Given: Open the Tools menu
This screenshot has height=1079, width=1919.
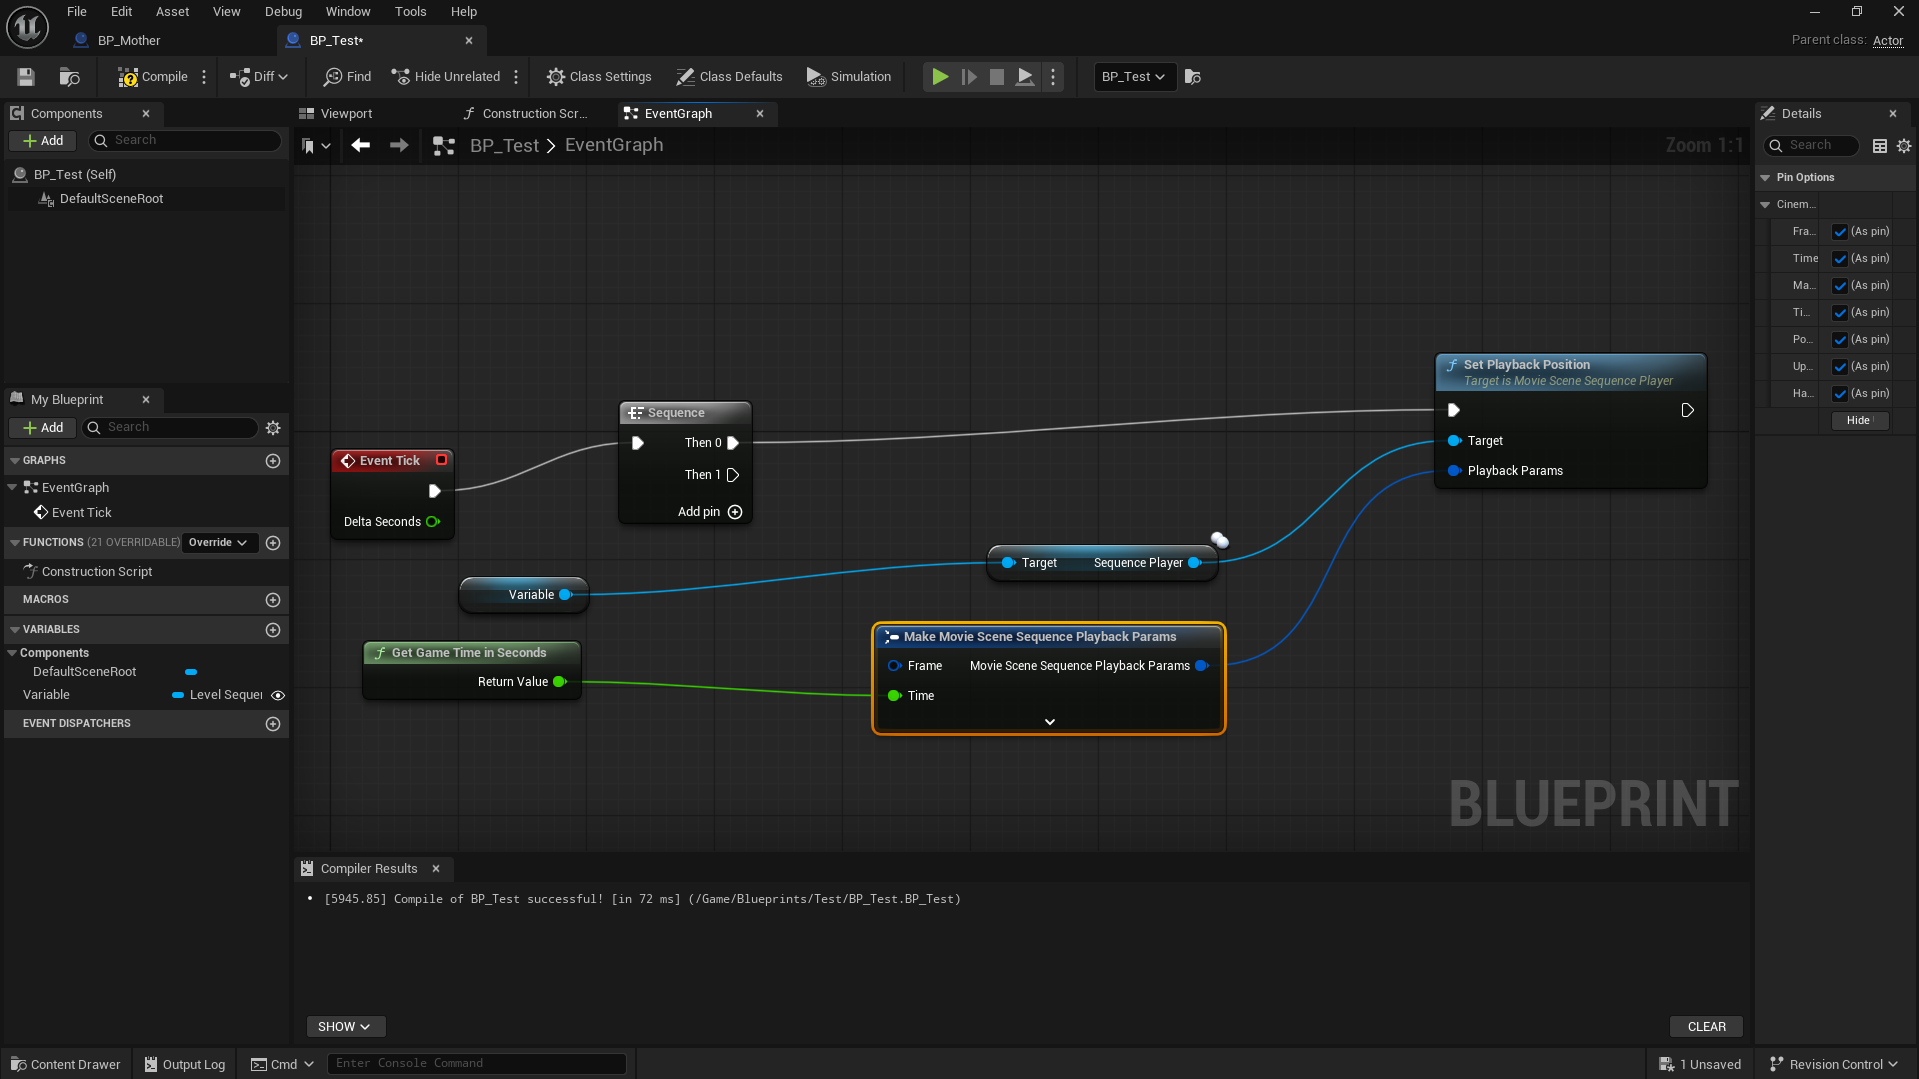Looking at the screenshot, I should 410,12.
